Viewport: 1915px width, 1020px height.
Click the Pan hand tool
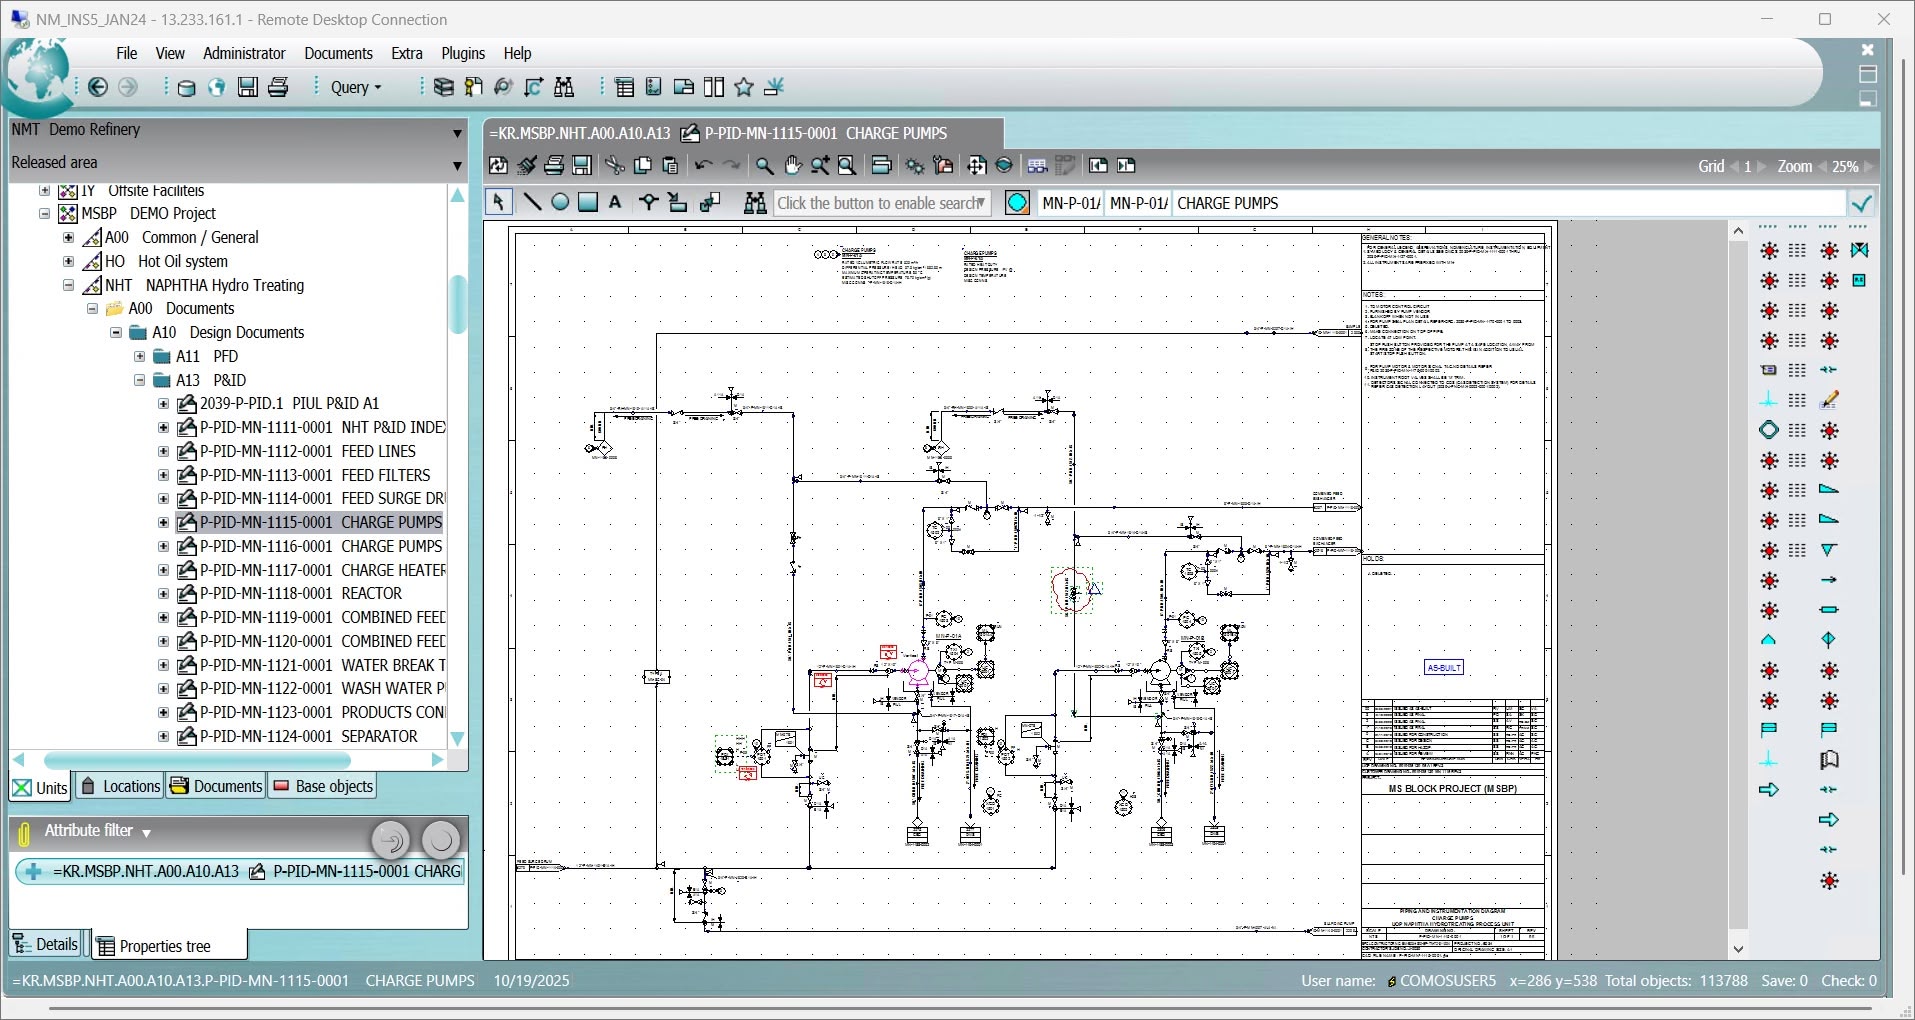[792, 166]
